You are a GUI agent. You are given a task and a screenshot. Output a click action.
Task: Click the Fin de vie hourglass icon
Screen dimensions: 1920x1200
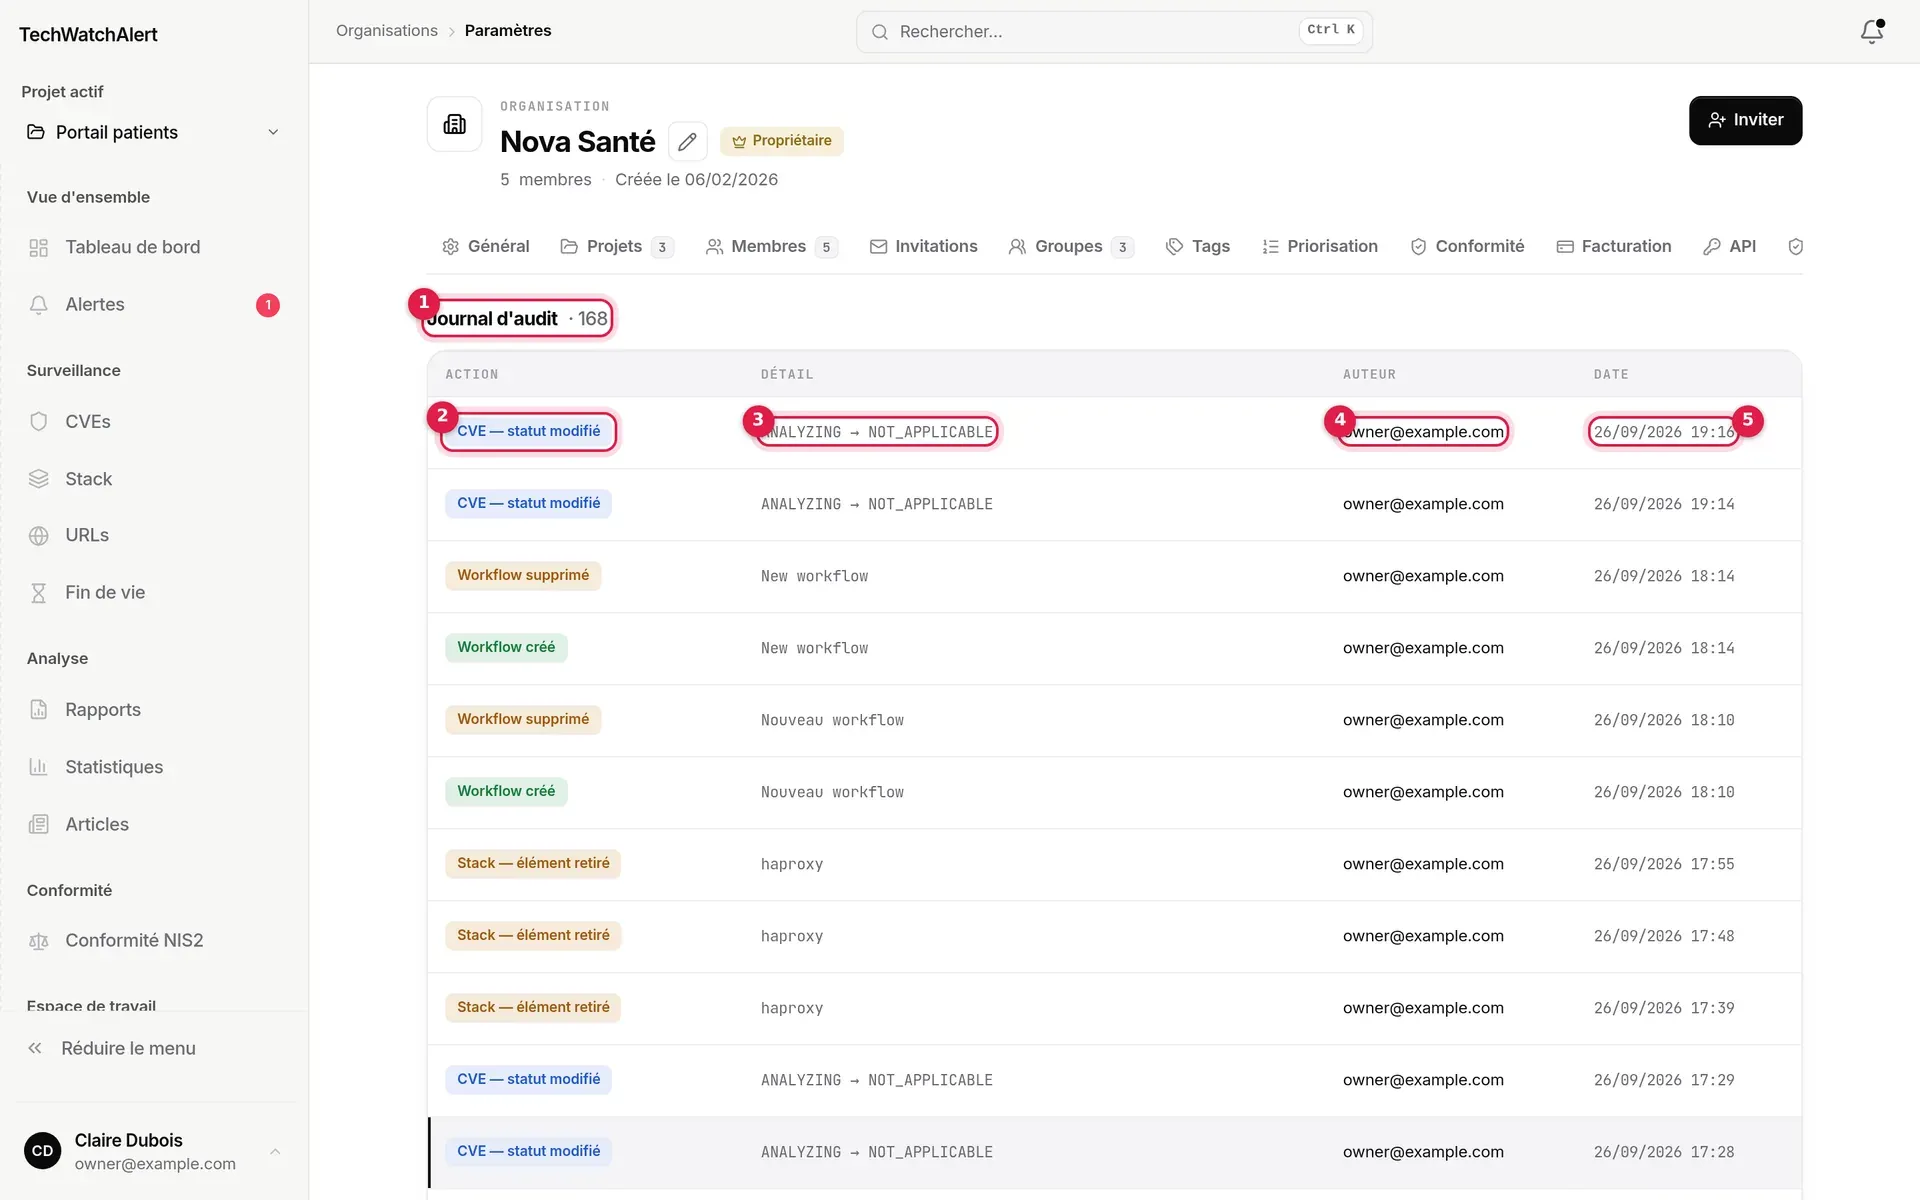(39, 593)
